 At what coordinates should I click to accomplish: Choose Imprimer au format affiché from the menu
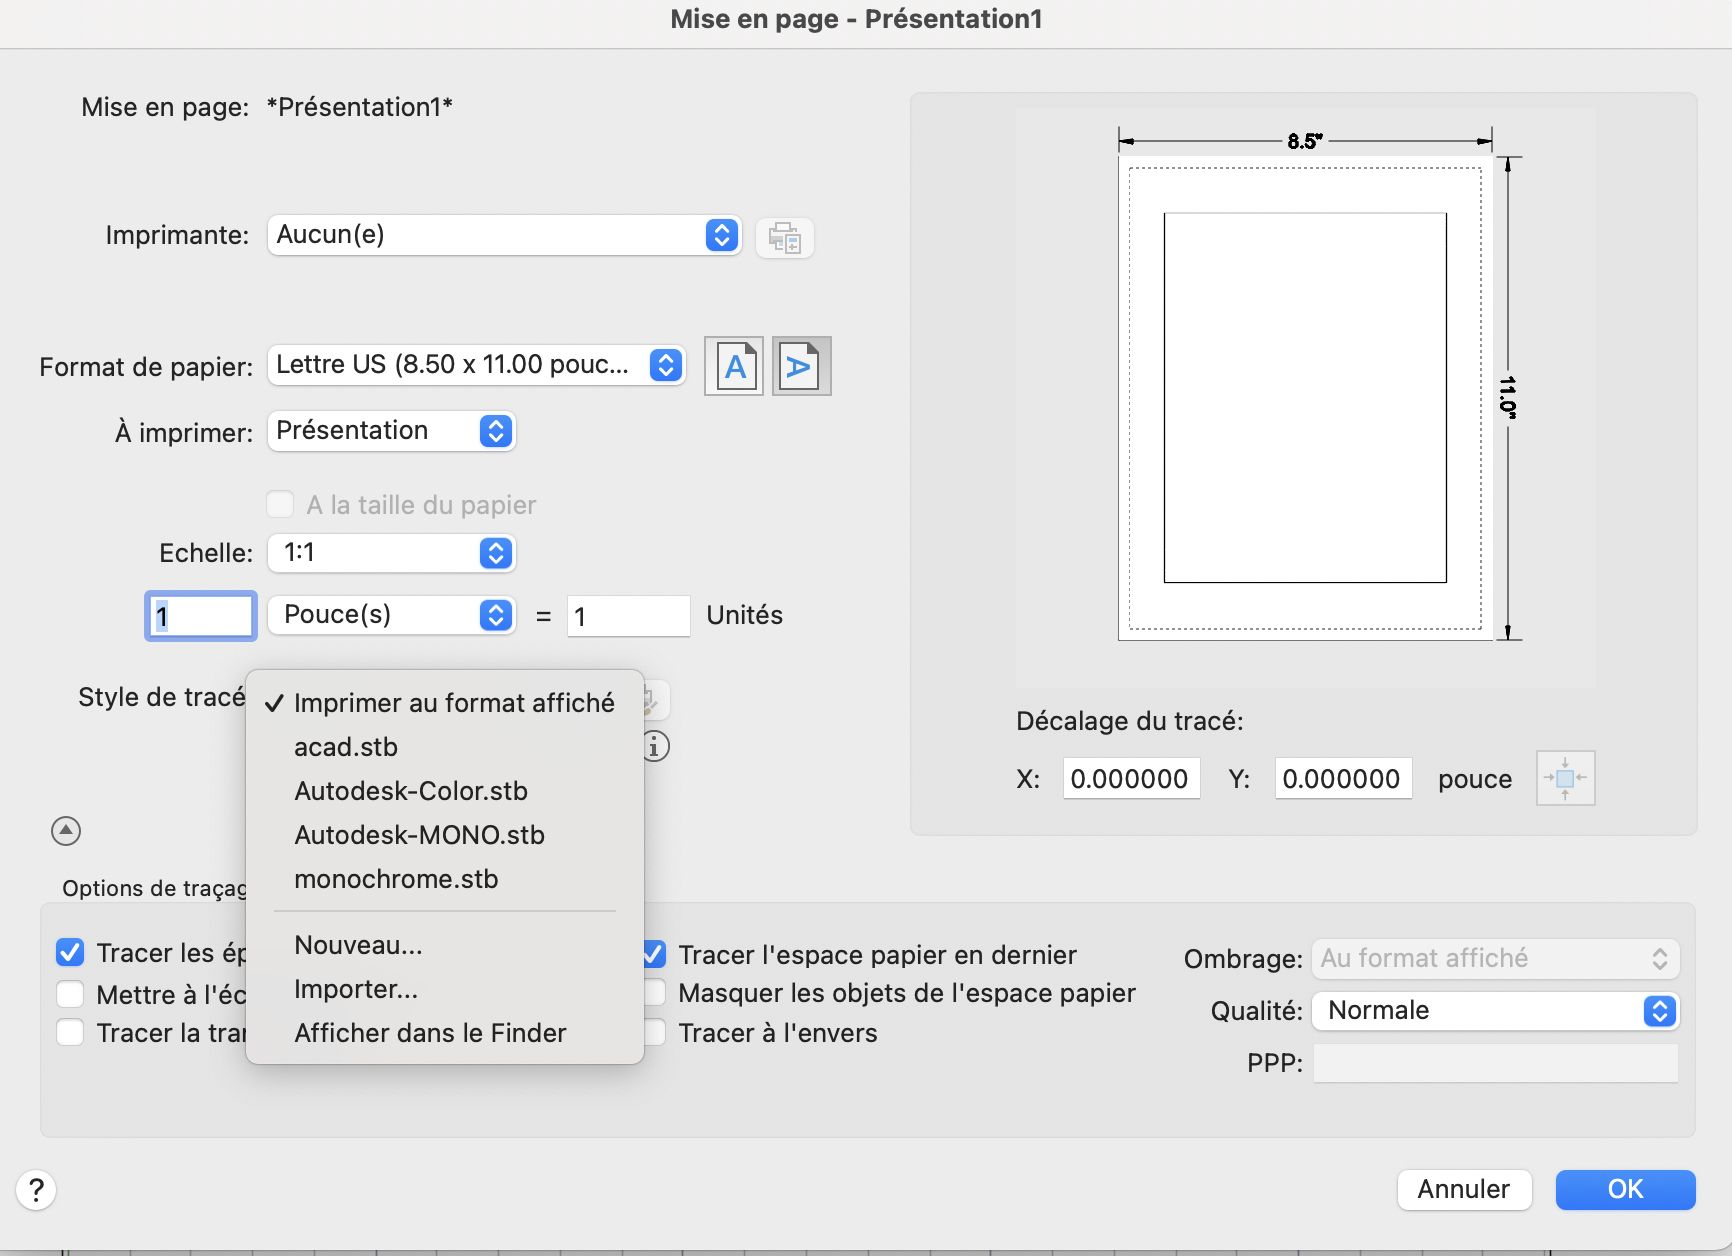pyautogui.click(x=445, y=703)
